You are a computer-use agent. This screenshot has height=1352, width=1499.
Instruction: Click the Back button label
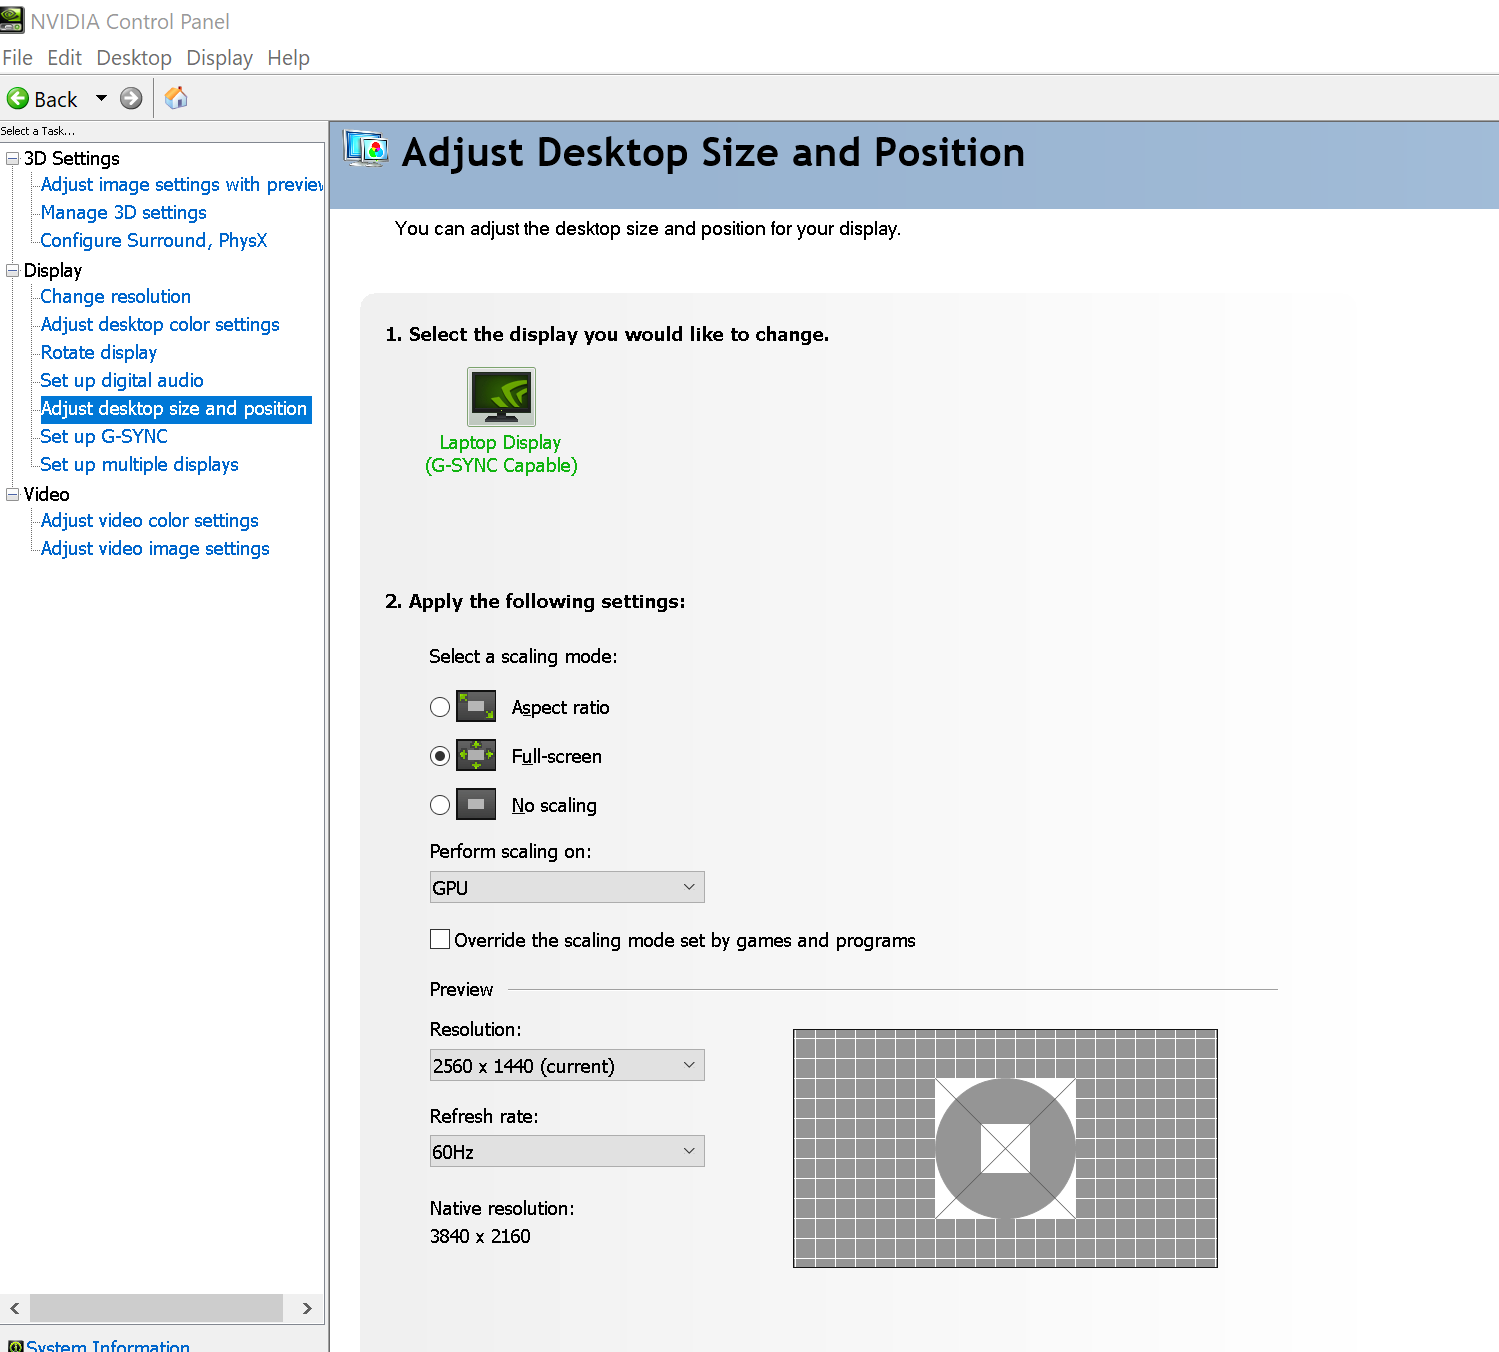(x=55, y=99)
